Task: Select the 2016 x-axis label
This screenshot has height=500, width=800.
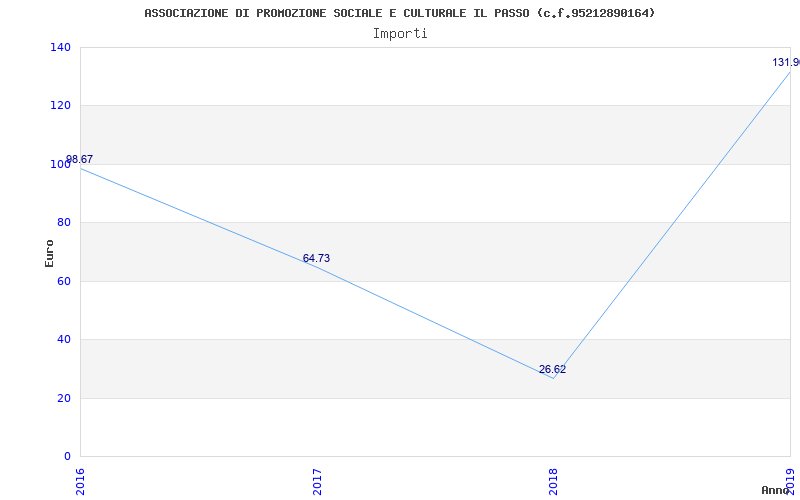Action: 80,482
